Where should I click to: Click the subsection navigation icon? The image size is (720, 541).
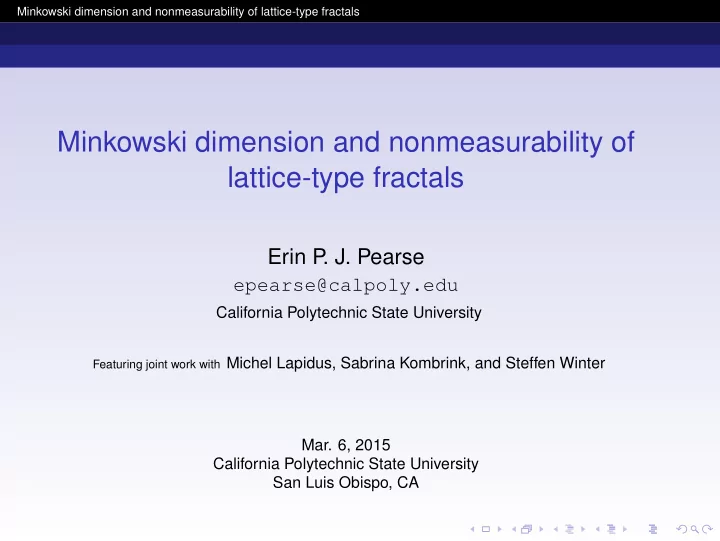pyautogui.click(x=569, y=529)
